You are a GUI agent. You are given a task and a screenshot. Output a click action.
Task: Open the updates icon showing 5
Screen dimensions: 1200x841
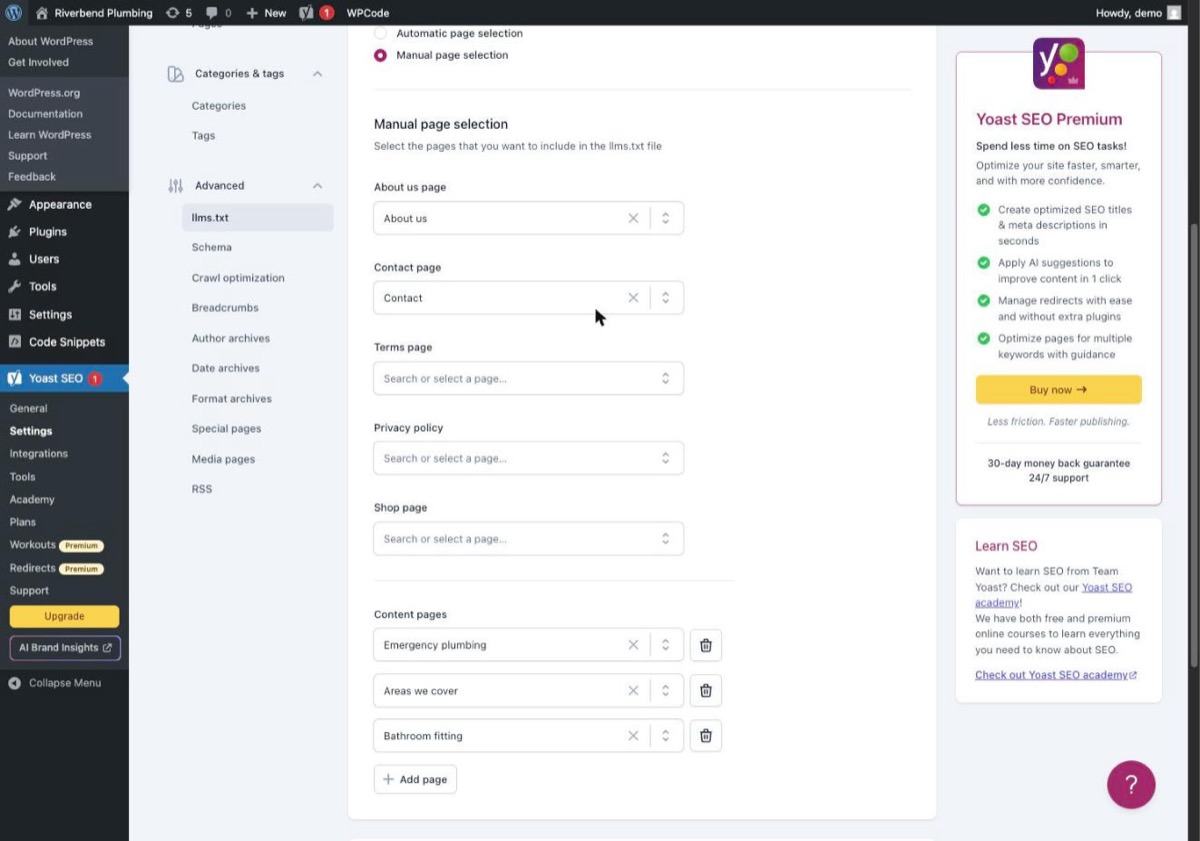(178, 13)
